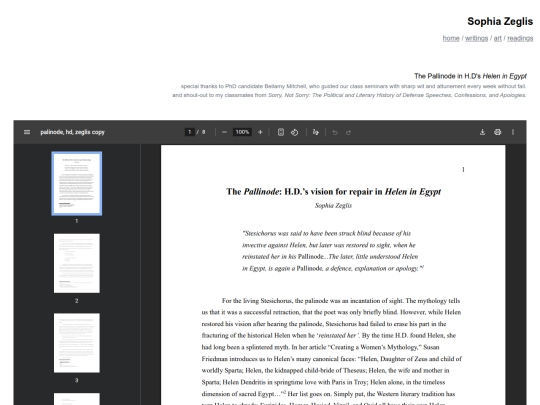Open the writings link

[477, 38]
